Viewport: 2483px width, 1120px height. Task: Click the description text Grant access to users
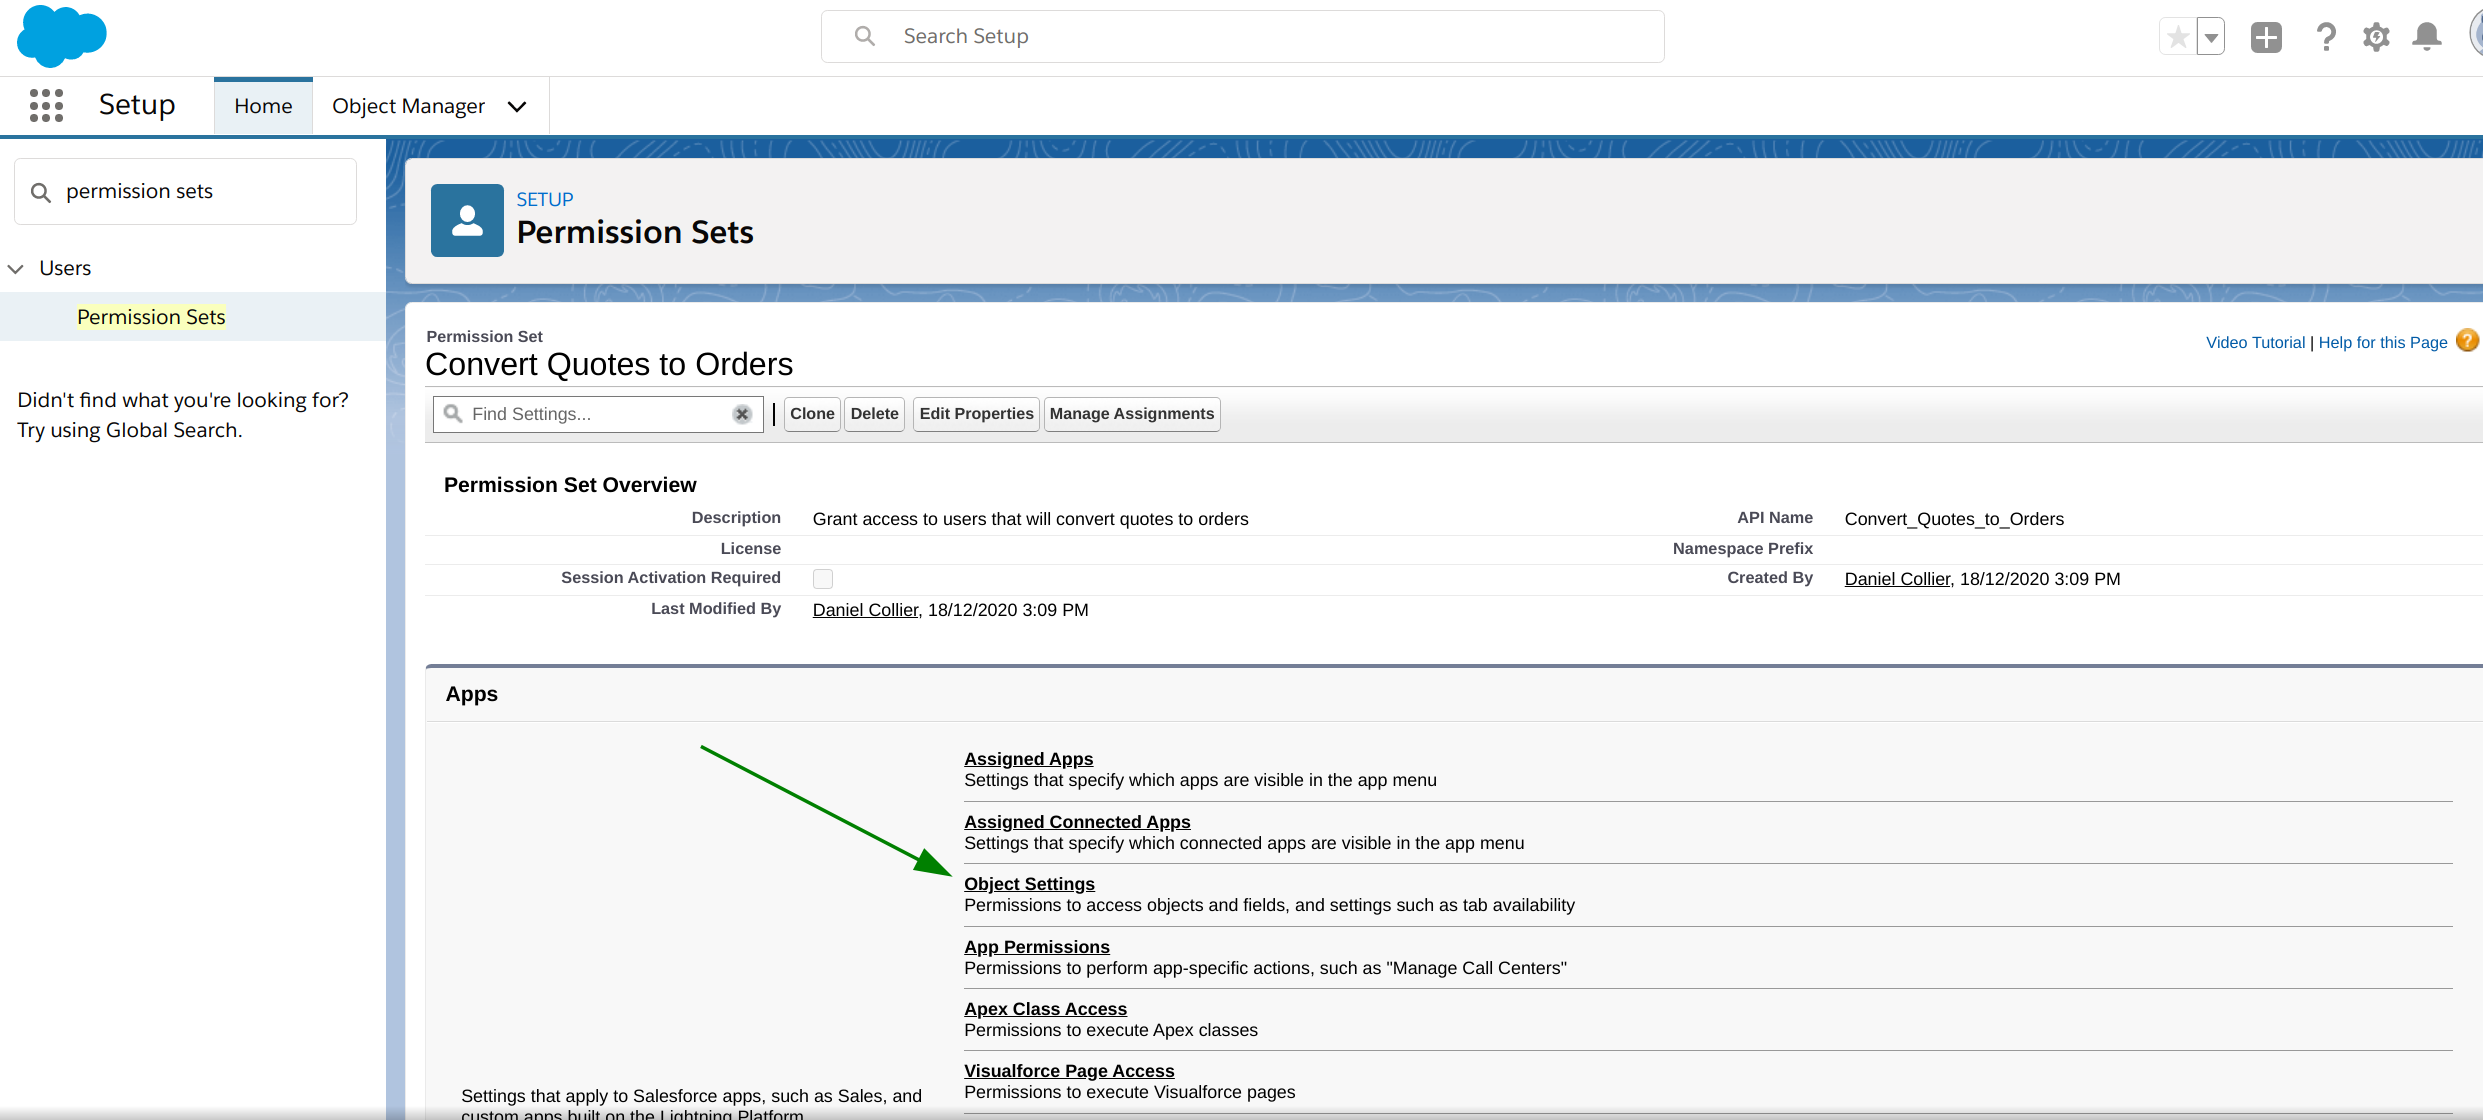pyautogui.click(x=1030, y=519)
